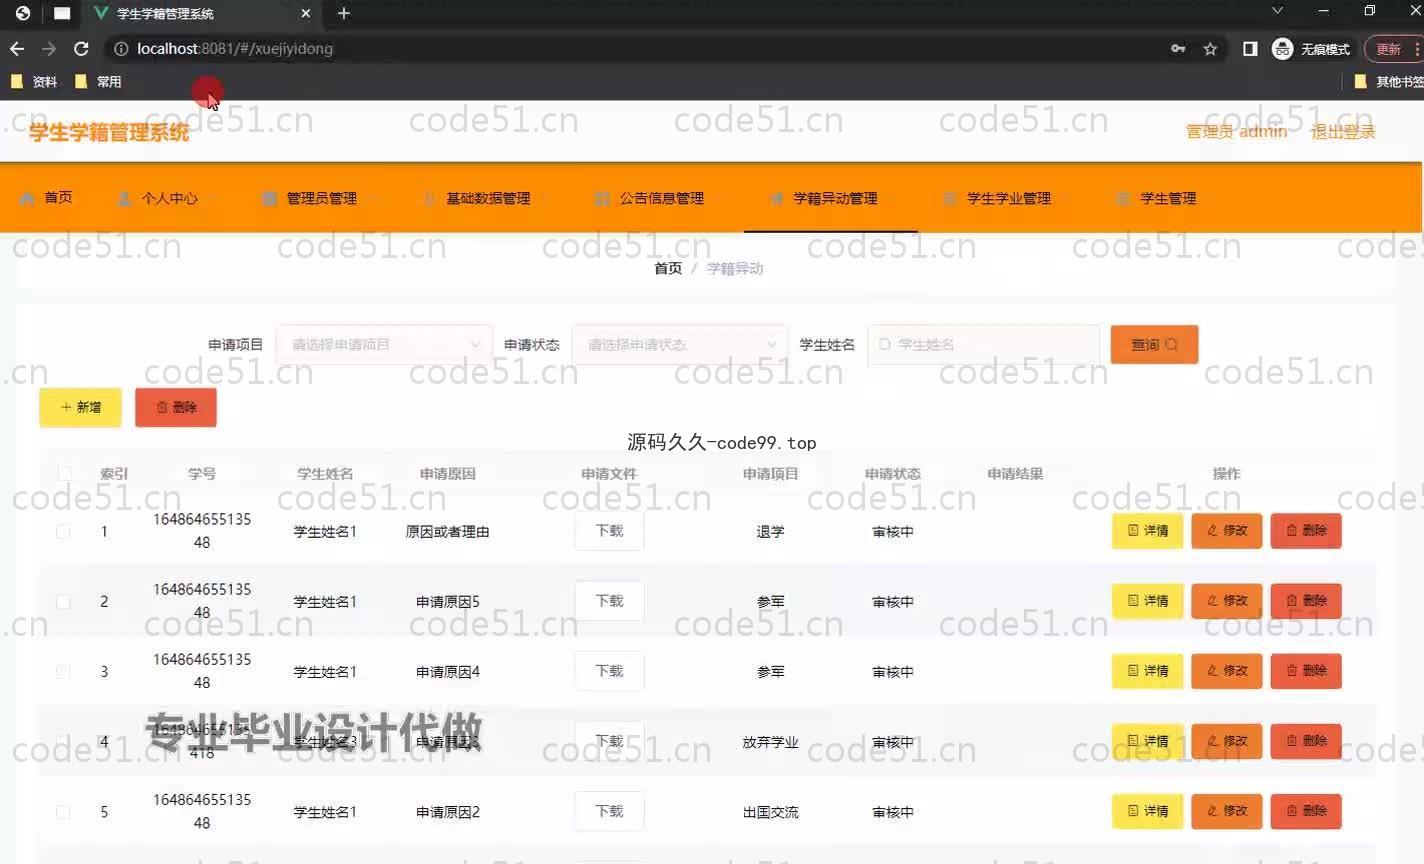This screenshot has height=864, width=1424.
Task: Click the 退出登录 logout link
Action: click(1343, 131)
